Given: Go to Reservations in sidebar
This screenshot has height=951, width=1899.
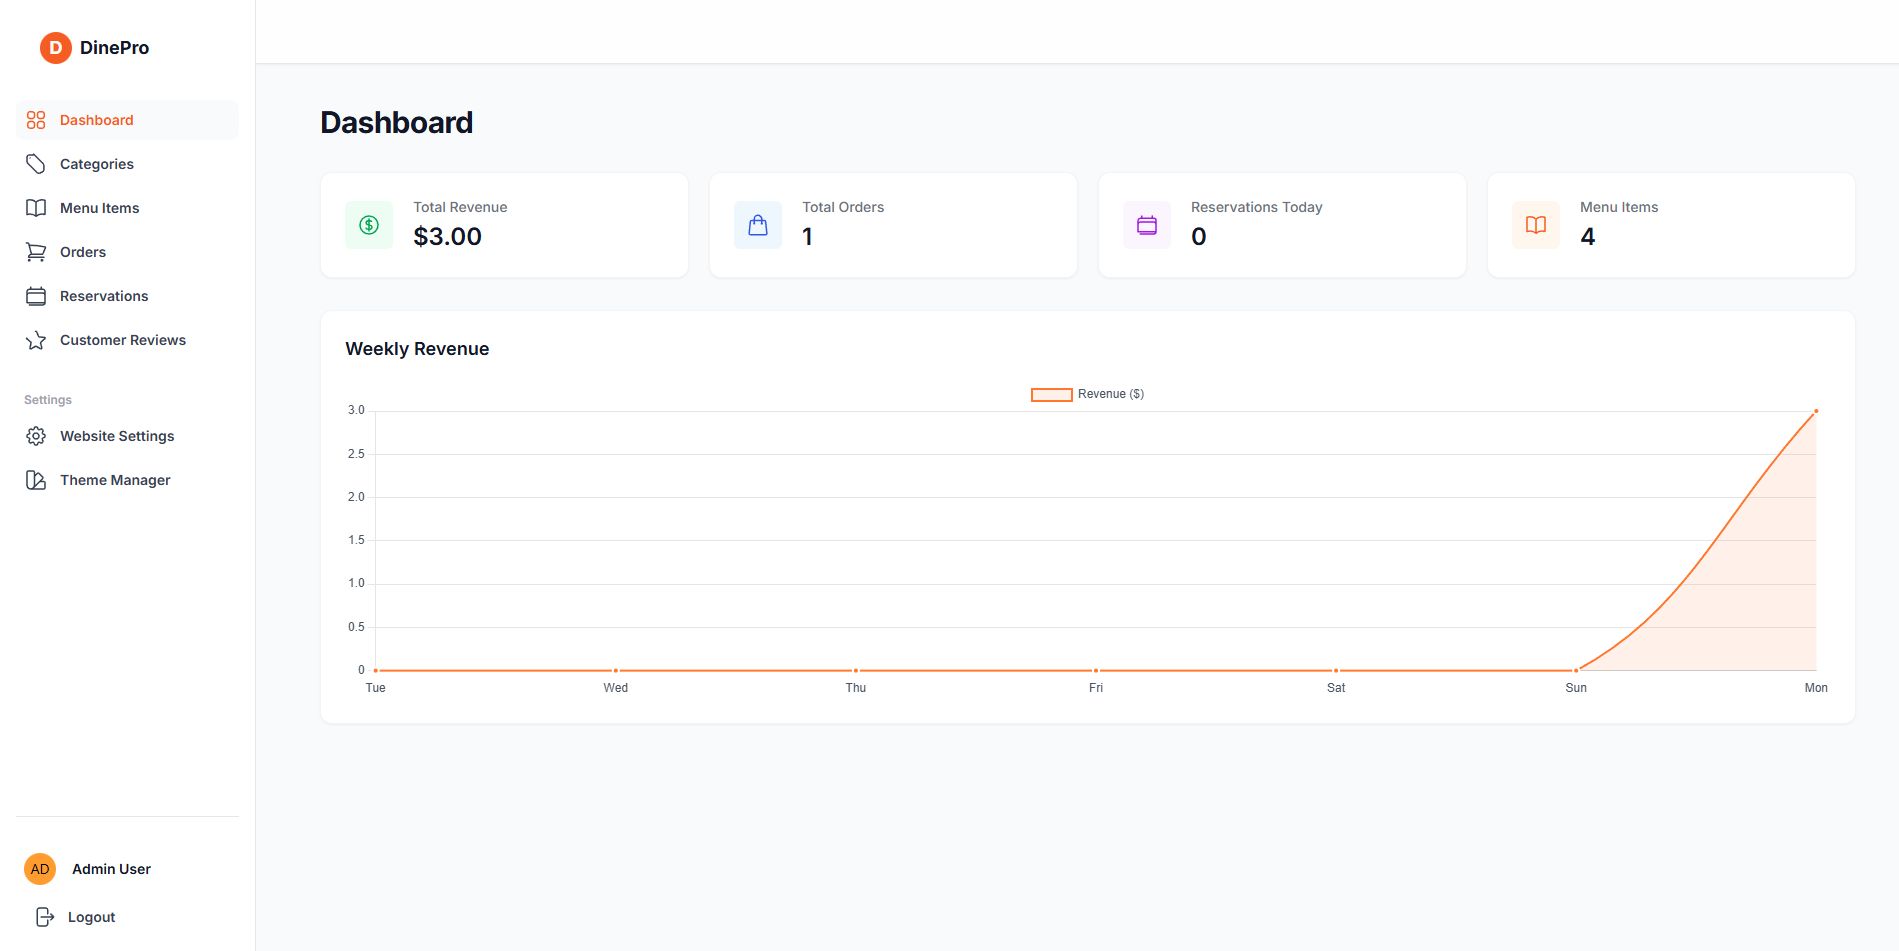Looking at the screenshot, I should pos(104,296).
